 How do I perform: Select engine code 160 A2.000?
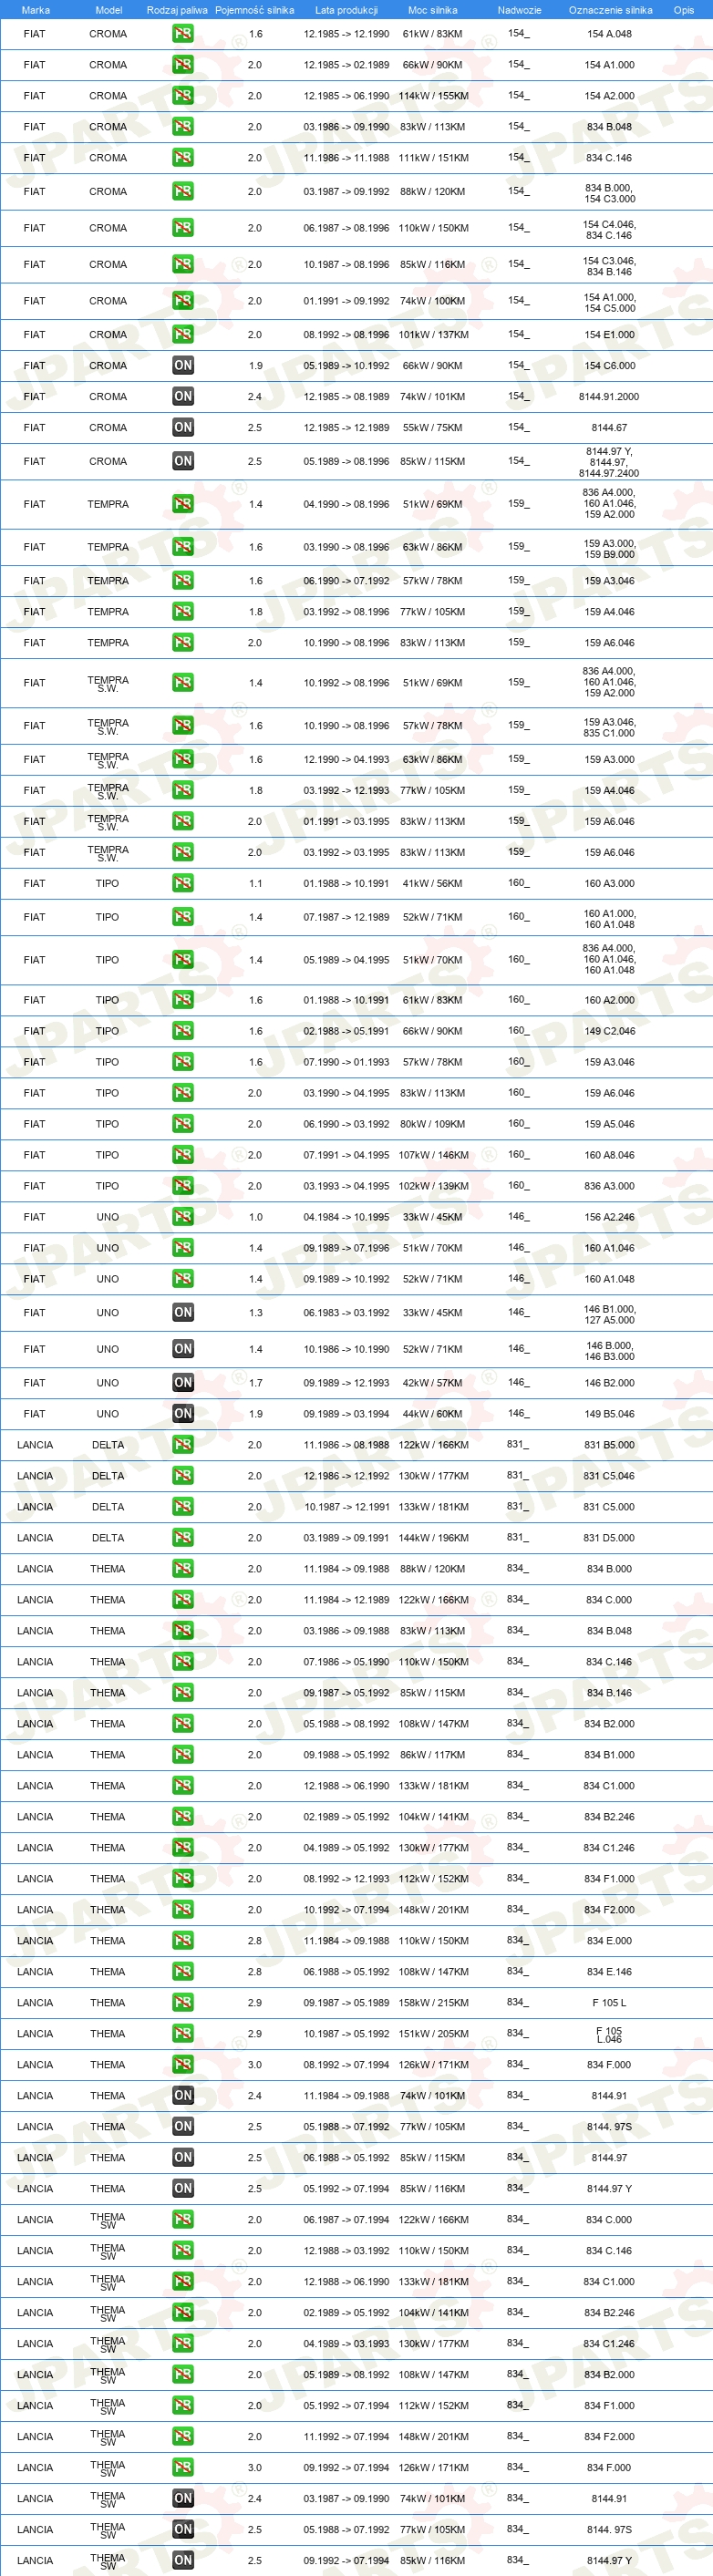click(609, 1000)
